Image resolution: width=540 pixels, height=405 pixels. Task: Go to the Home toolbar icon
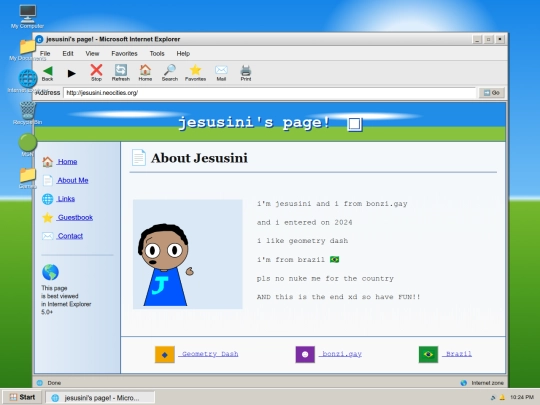click(x=145, y=73)
